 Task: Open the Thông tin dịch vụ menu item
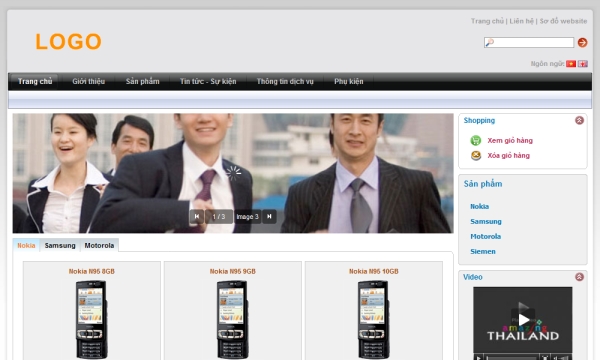[x=285, y=81]
